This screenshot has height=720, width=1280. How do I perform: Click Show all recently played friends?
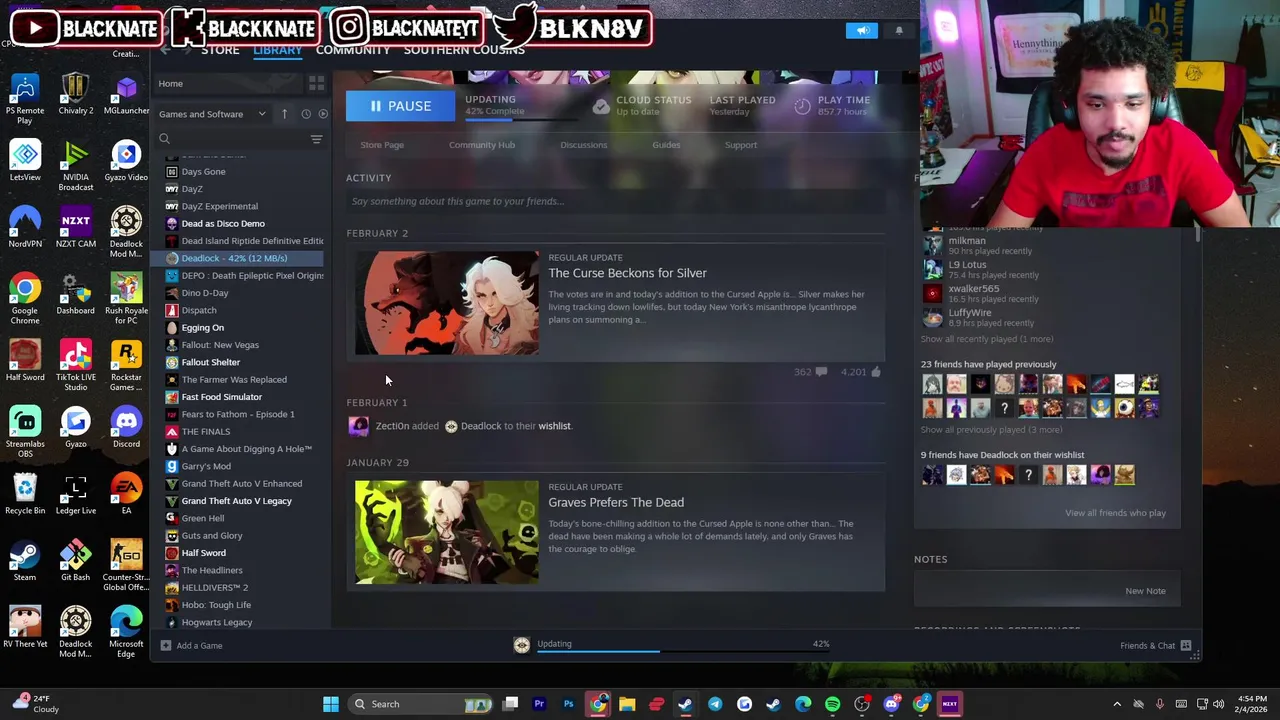tap(986, 339)
